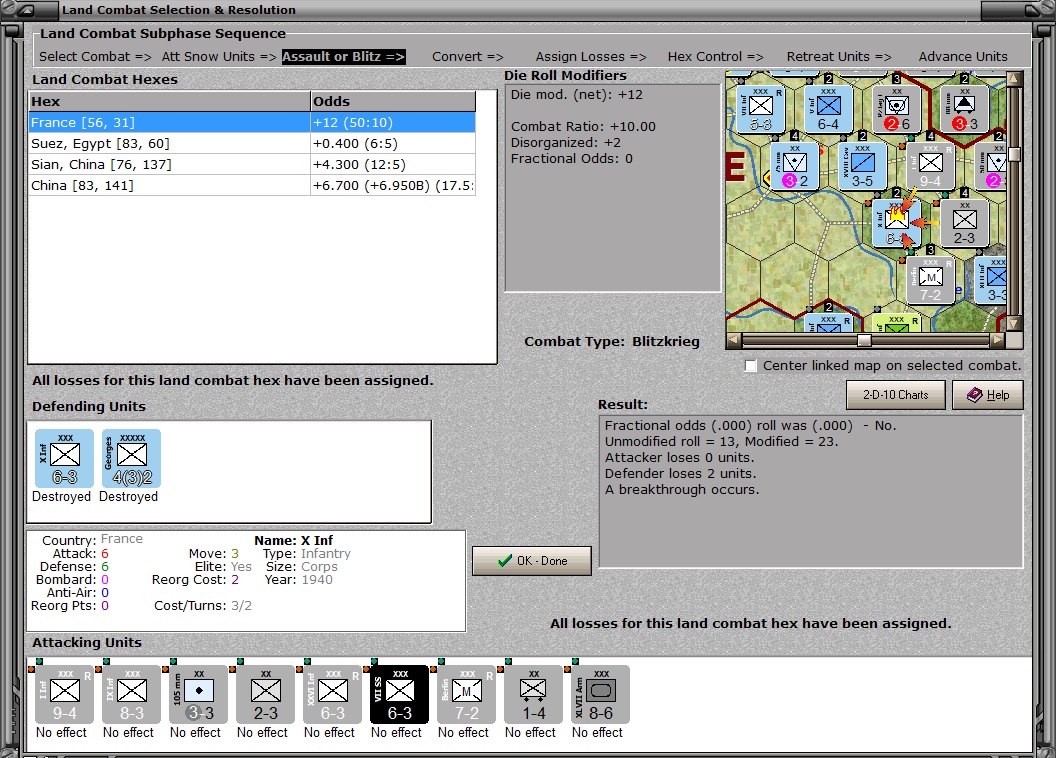Screen dimensions: 1056x758
Task: Click the +12 (50:10) odds cell
Action: point(393,123)
